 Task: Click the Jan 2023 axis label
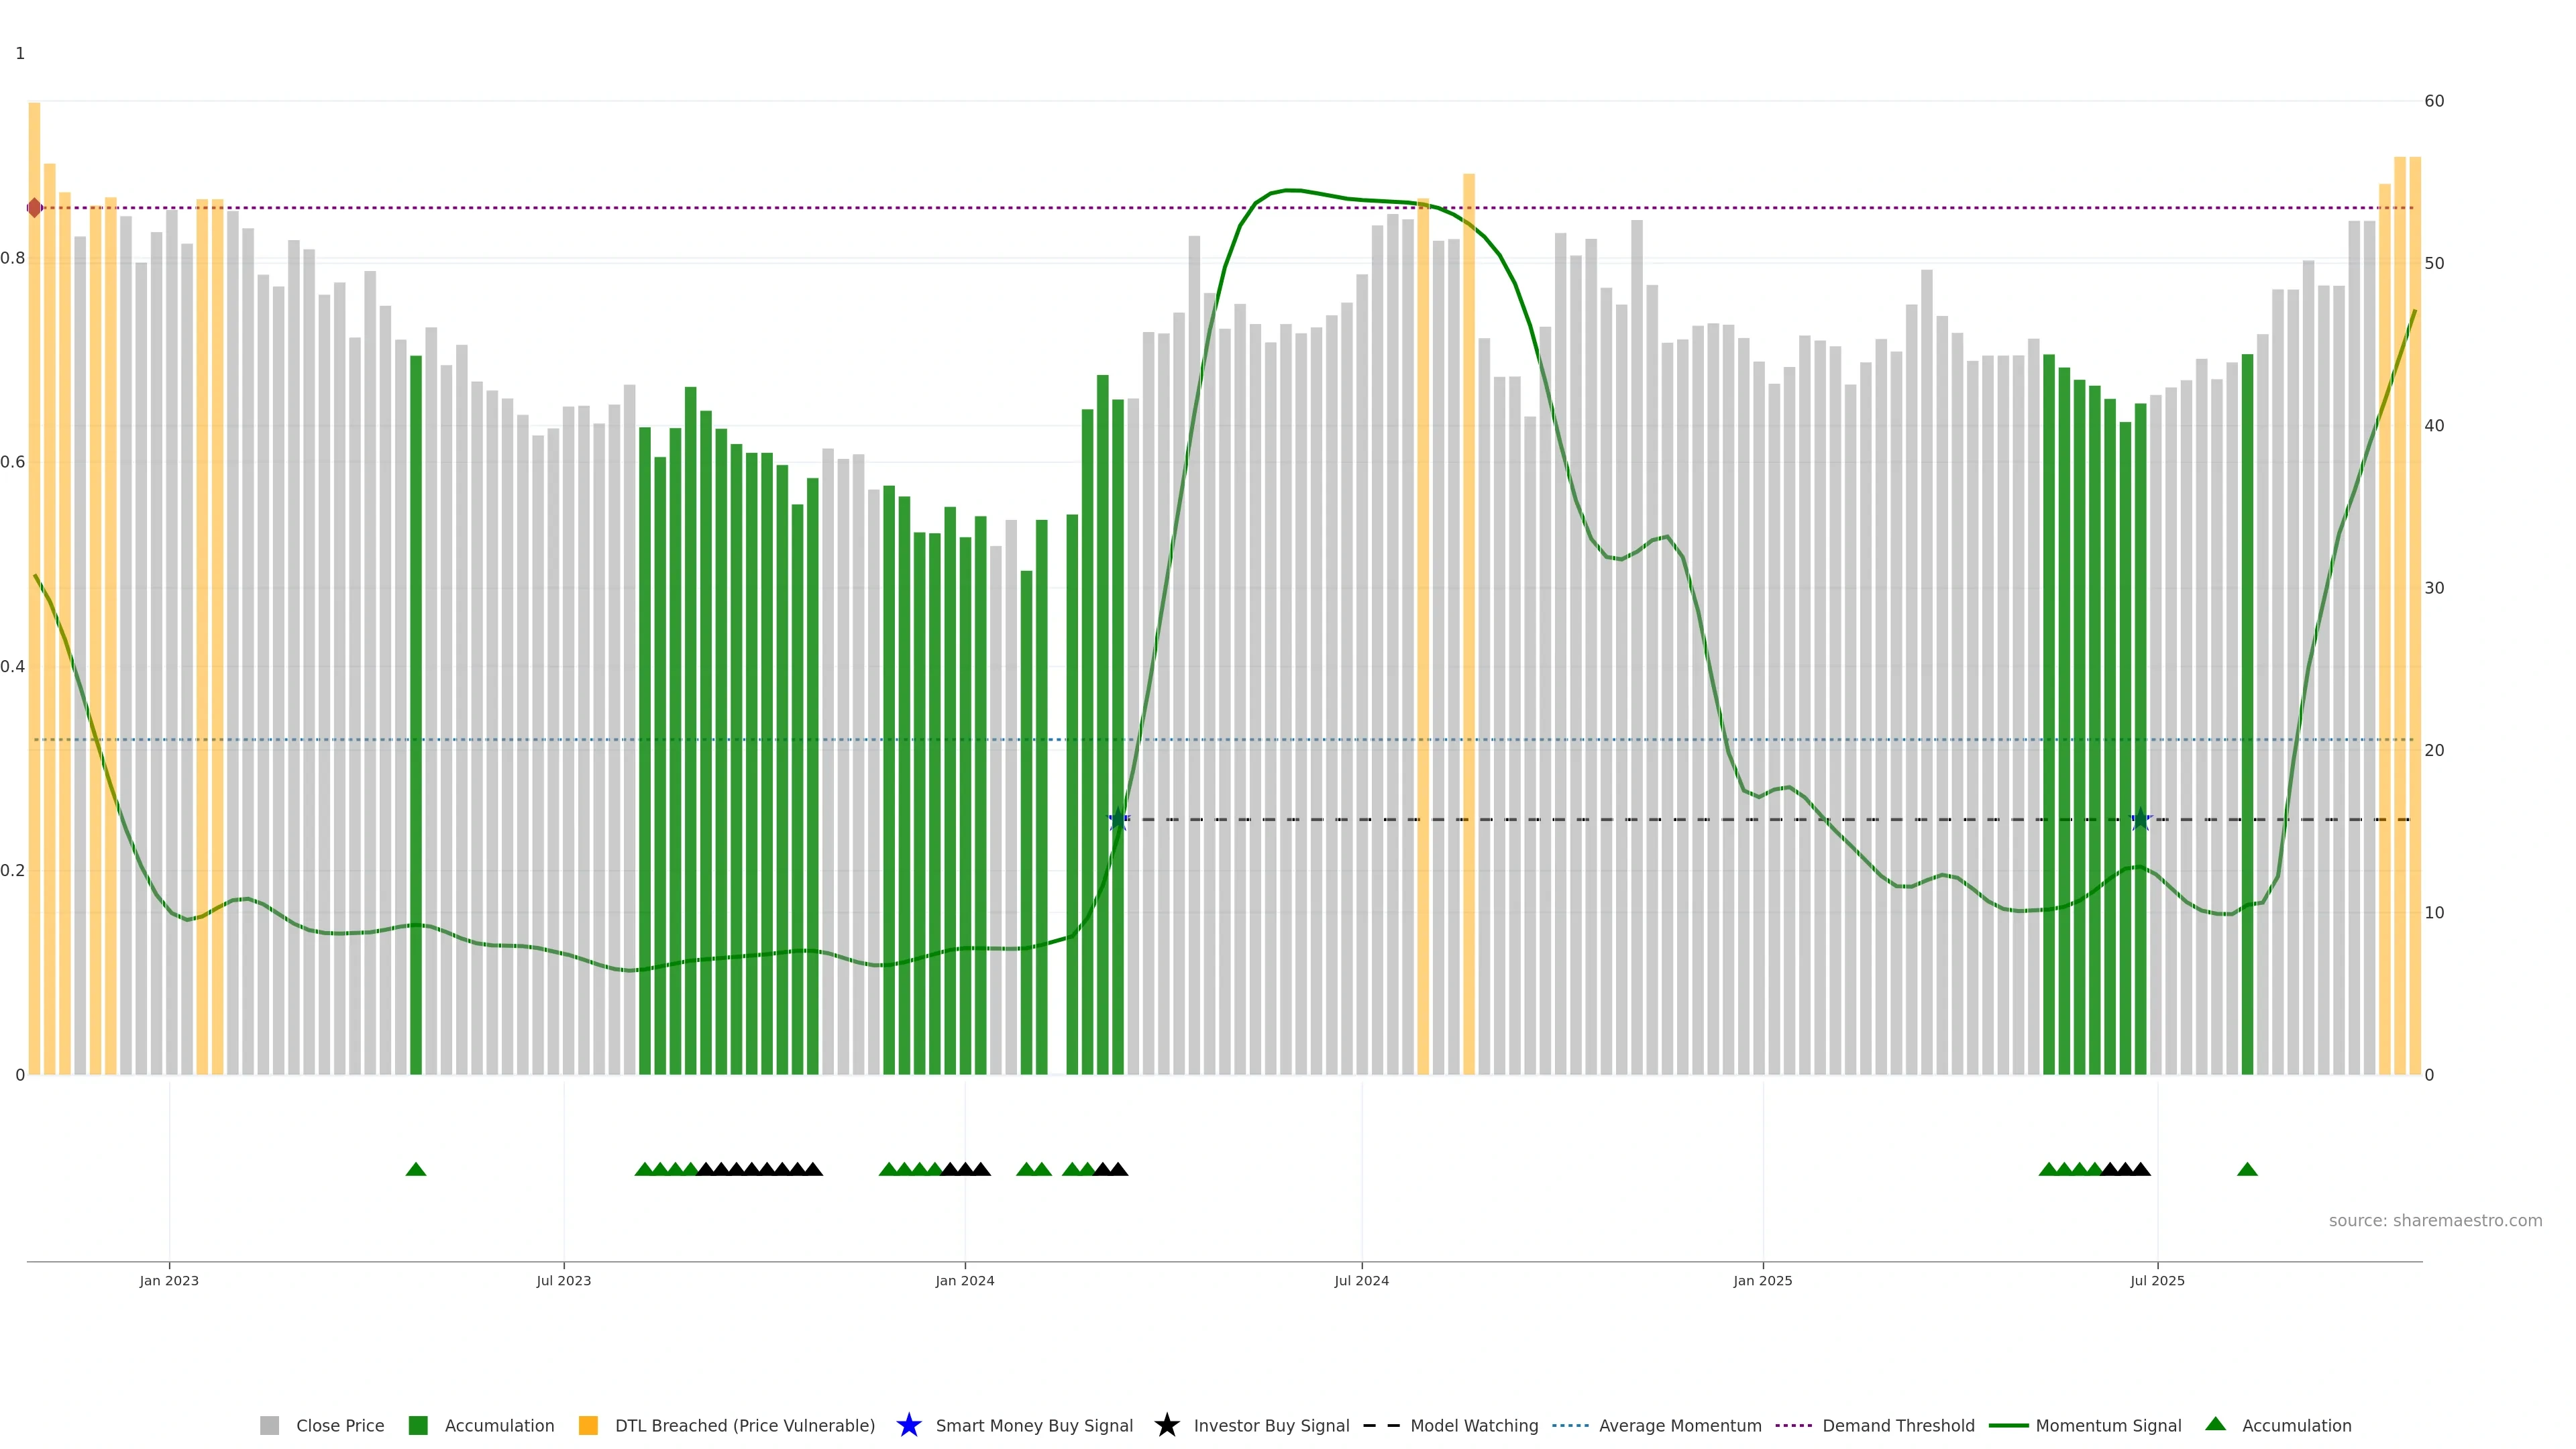click(169, 1281)
